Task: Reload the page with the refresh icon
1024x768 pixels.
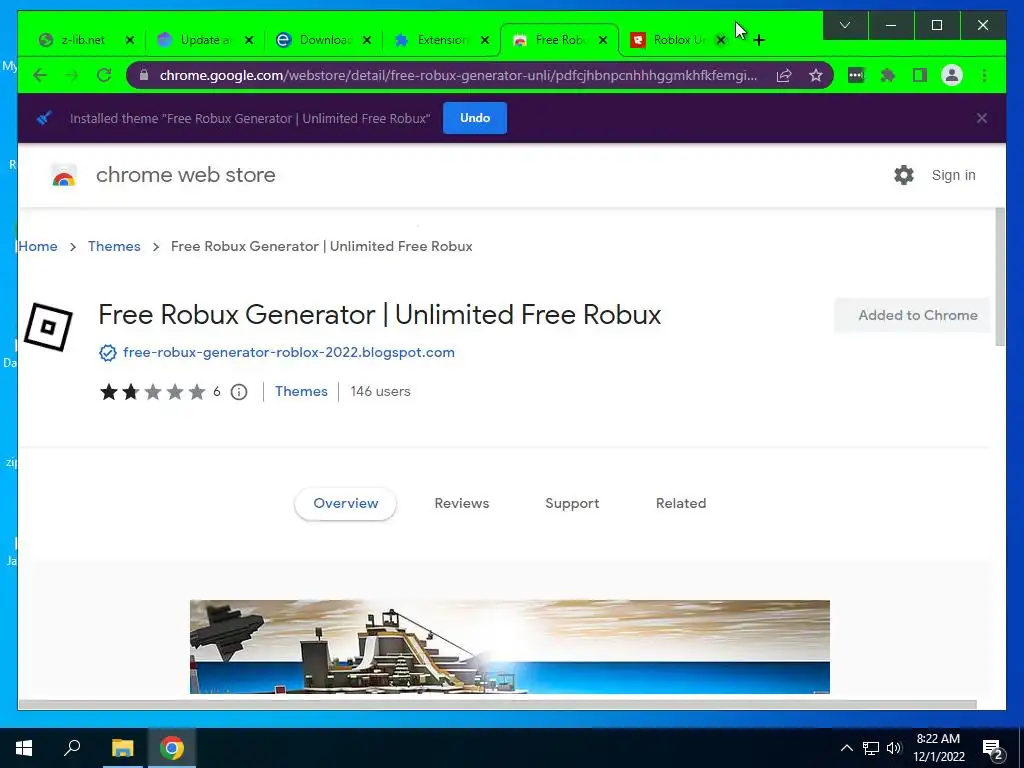Action: (104, 76)
